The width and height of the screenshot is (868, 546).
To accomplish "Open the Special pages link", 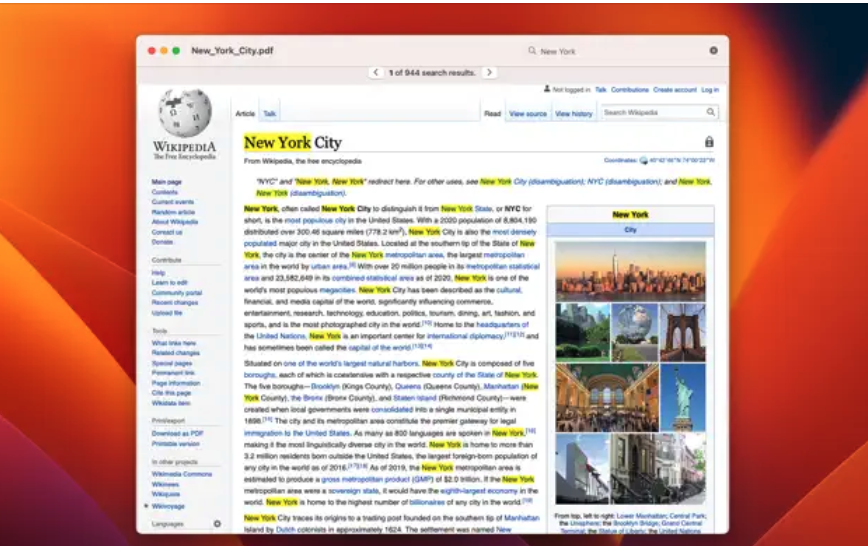I will tap(172, 363).
